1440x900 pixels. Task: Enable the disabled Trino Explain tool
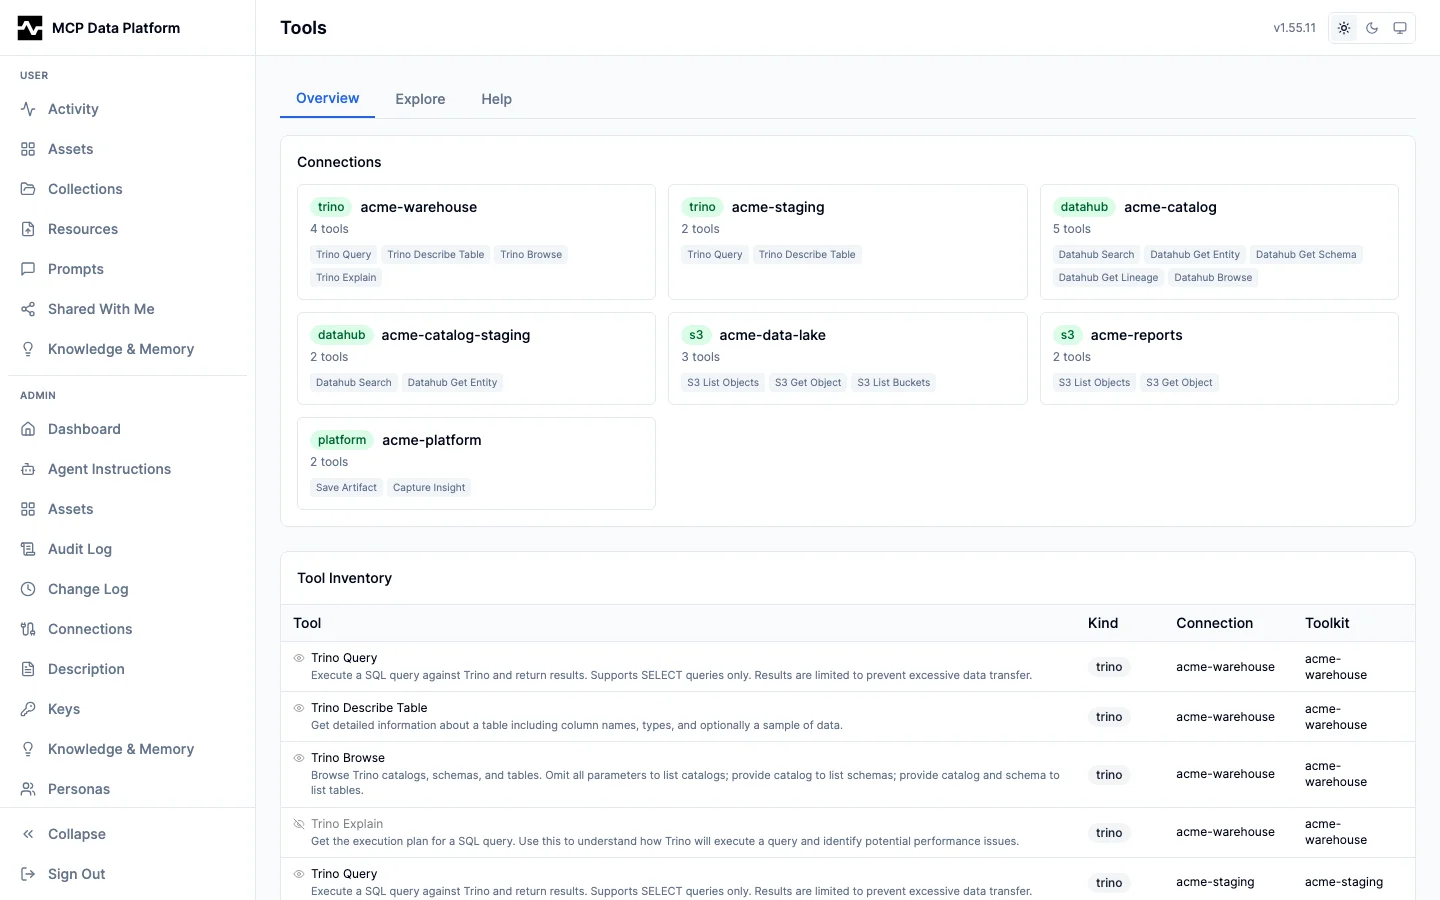[x=298, y=823]
